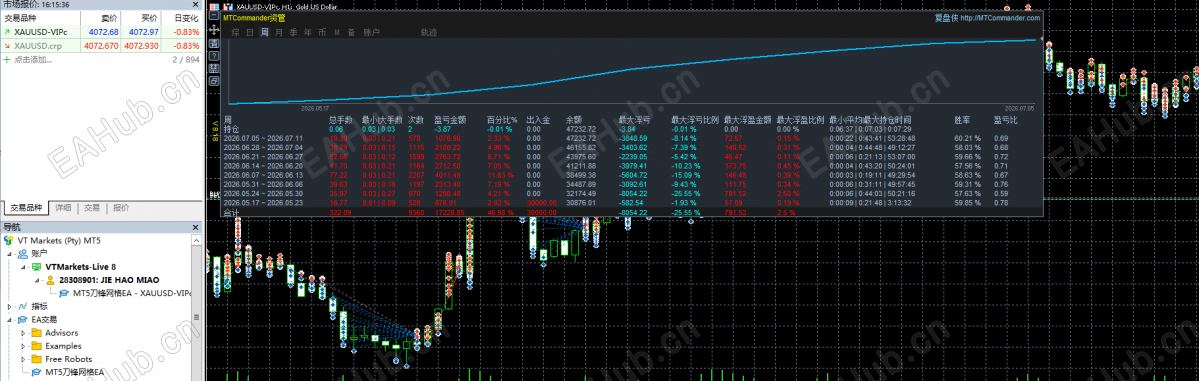Click the Free Robots folder icon
1199x381 pixels.
(x=36, y=359)
